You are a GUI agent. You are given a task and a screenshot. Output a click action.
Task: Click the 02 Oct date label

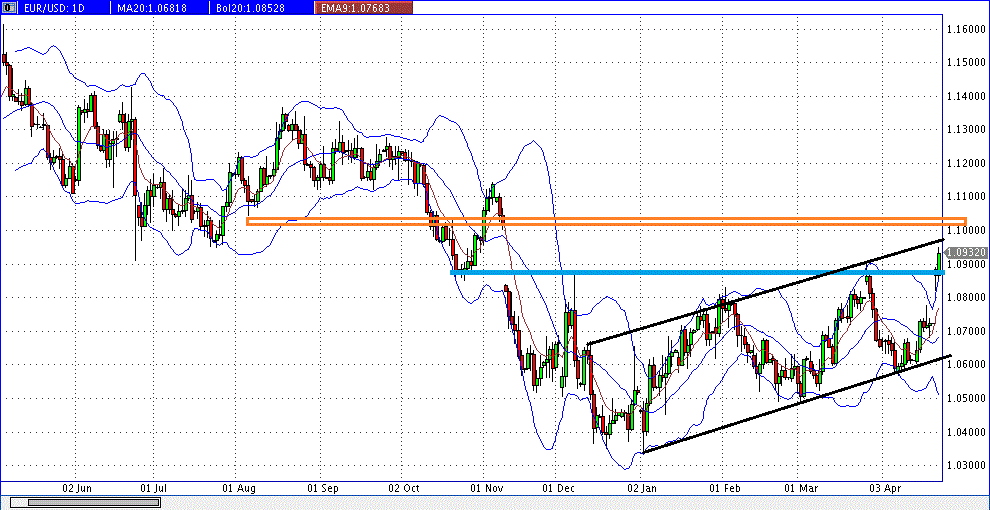(403, 488)
